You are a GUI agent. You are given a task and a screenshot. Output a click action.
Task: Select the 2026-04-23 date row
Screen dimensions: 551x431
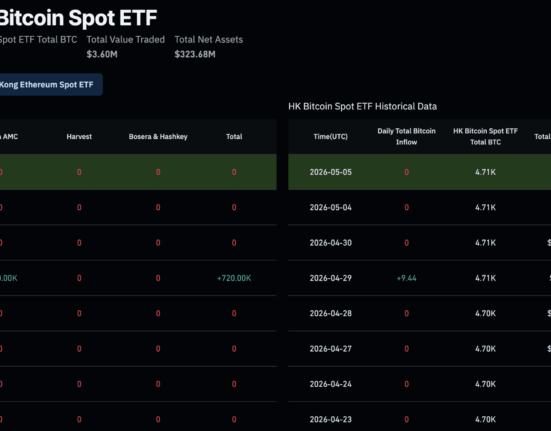coord(420,418)
